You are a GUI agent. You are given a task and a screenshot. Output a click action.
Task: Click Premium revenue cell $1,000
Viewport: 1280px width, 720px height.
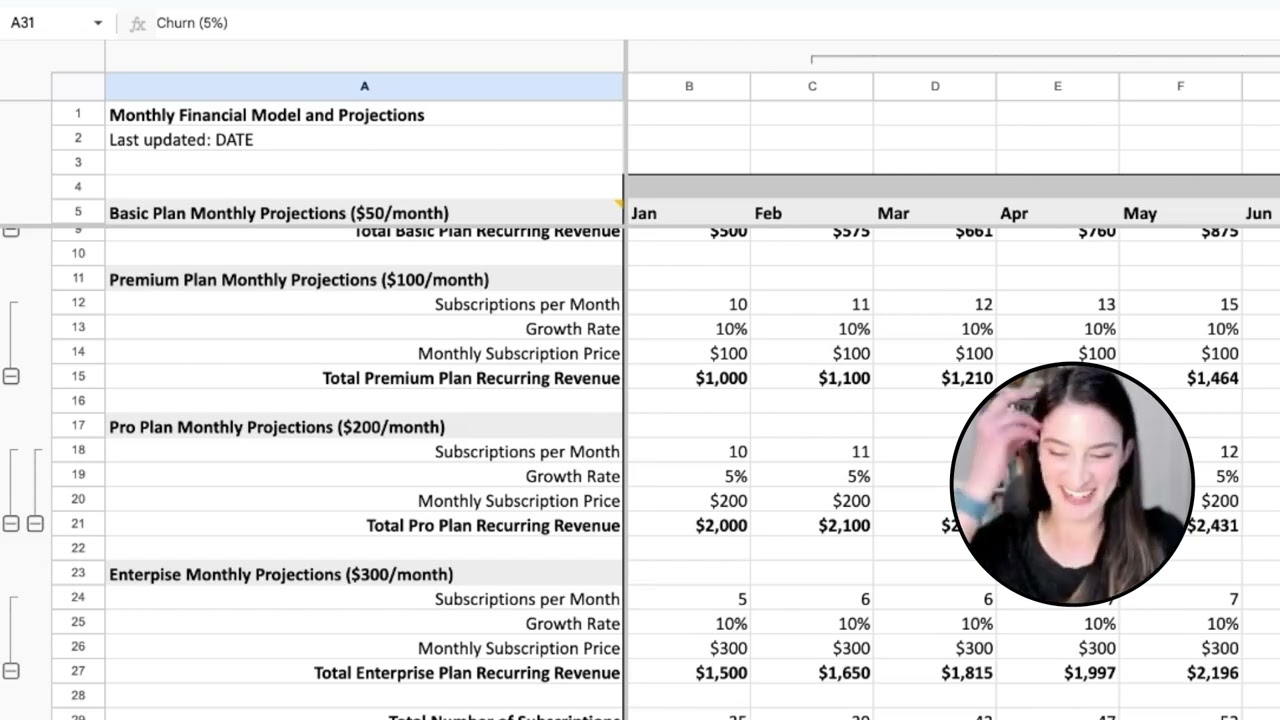pyautogui.click(x=689, y=378)
